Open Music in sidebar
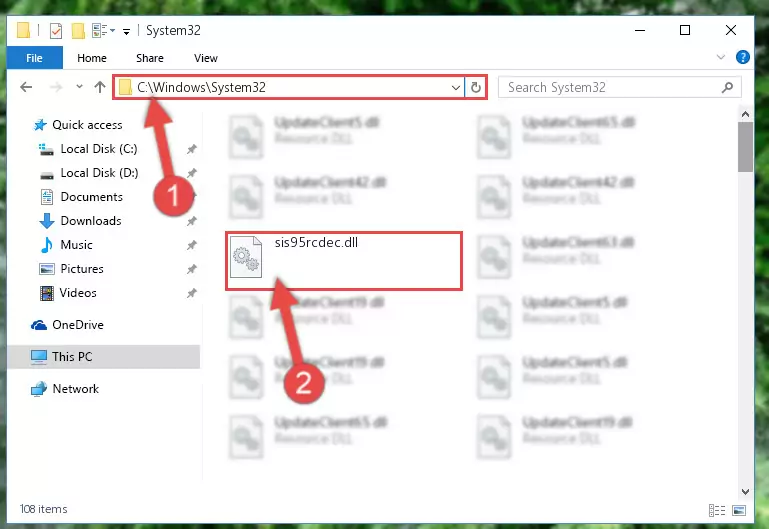 coord(77,245)
